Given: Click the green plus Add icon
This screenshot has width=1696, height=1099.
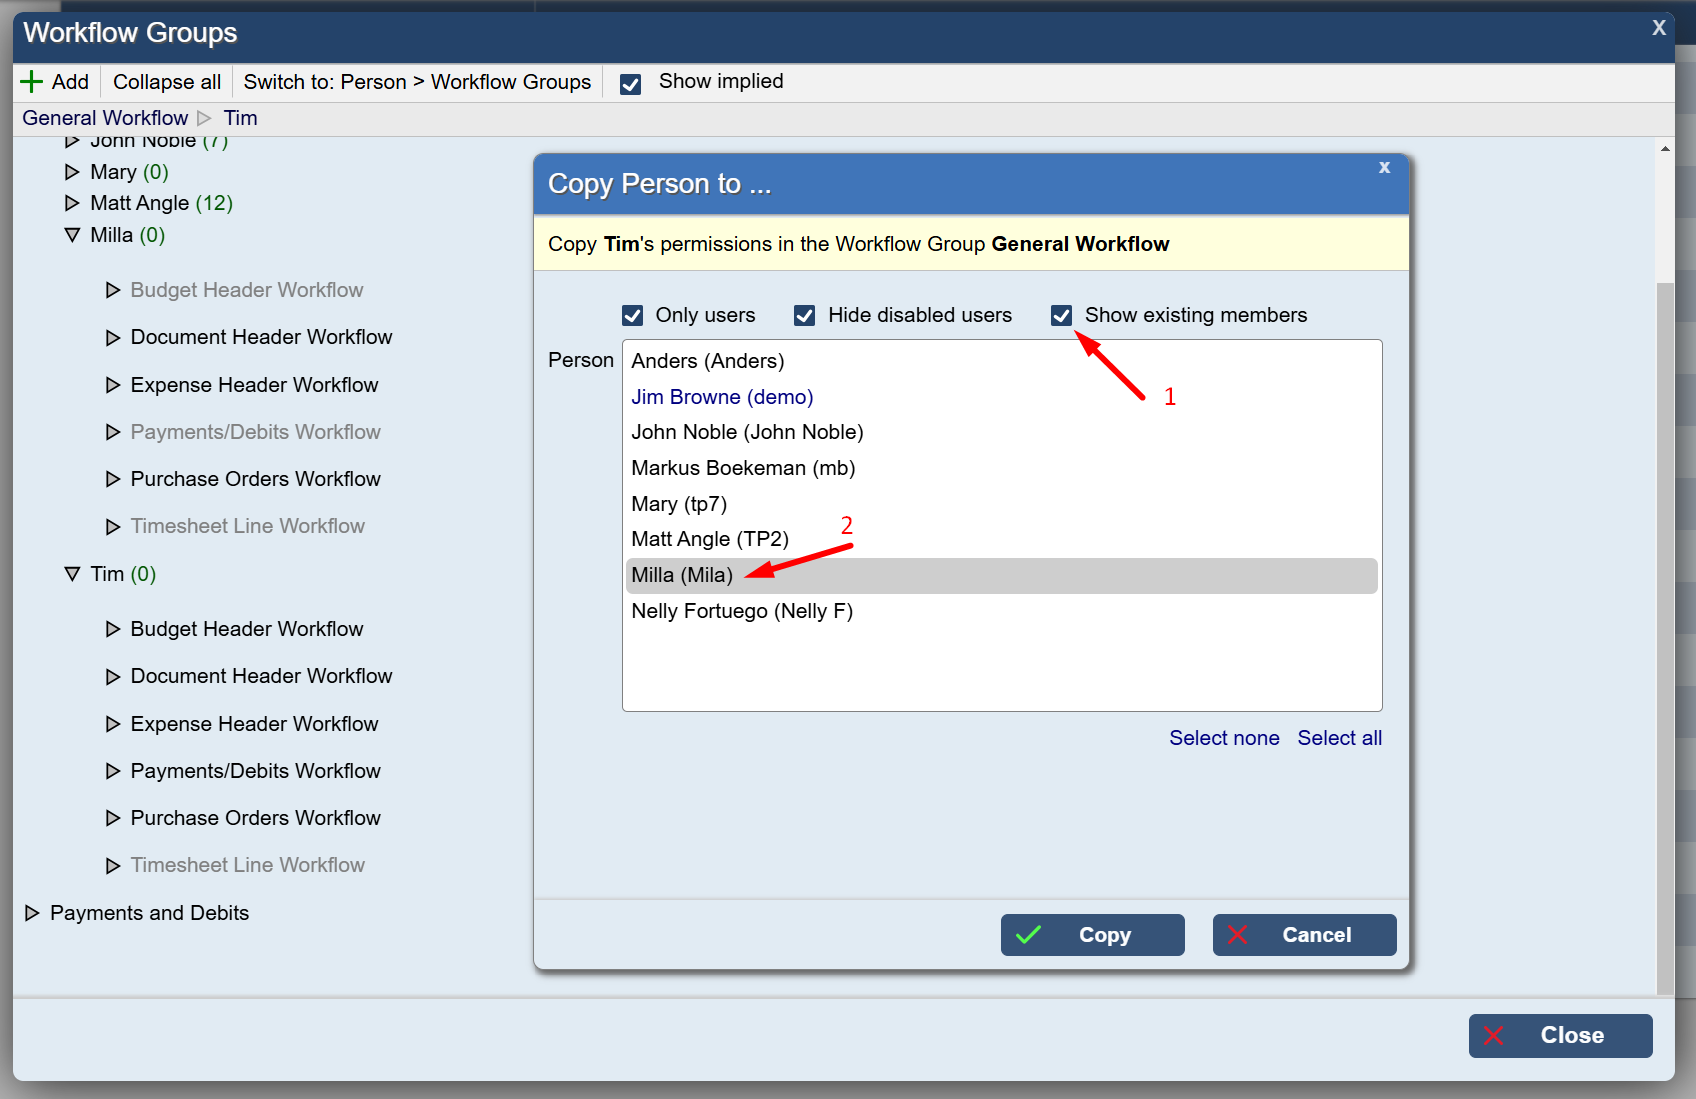Looking at the screenshot, I should coord(32,82).
